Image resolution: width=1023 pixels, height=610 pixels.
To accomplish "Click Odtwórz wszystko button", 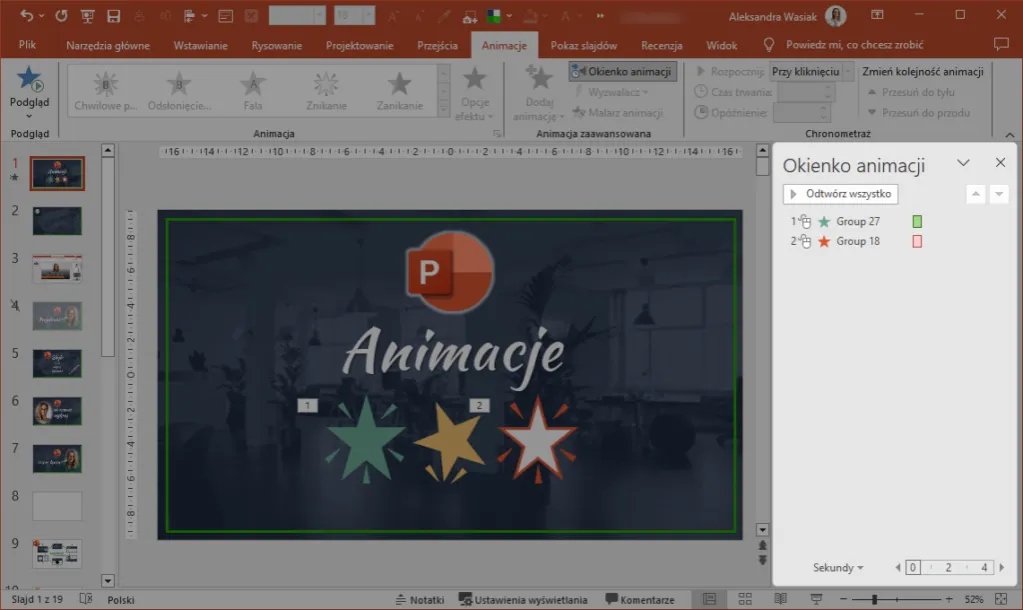I will [840, 194].
